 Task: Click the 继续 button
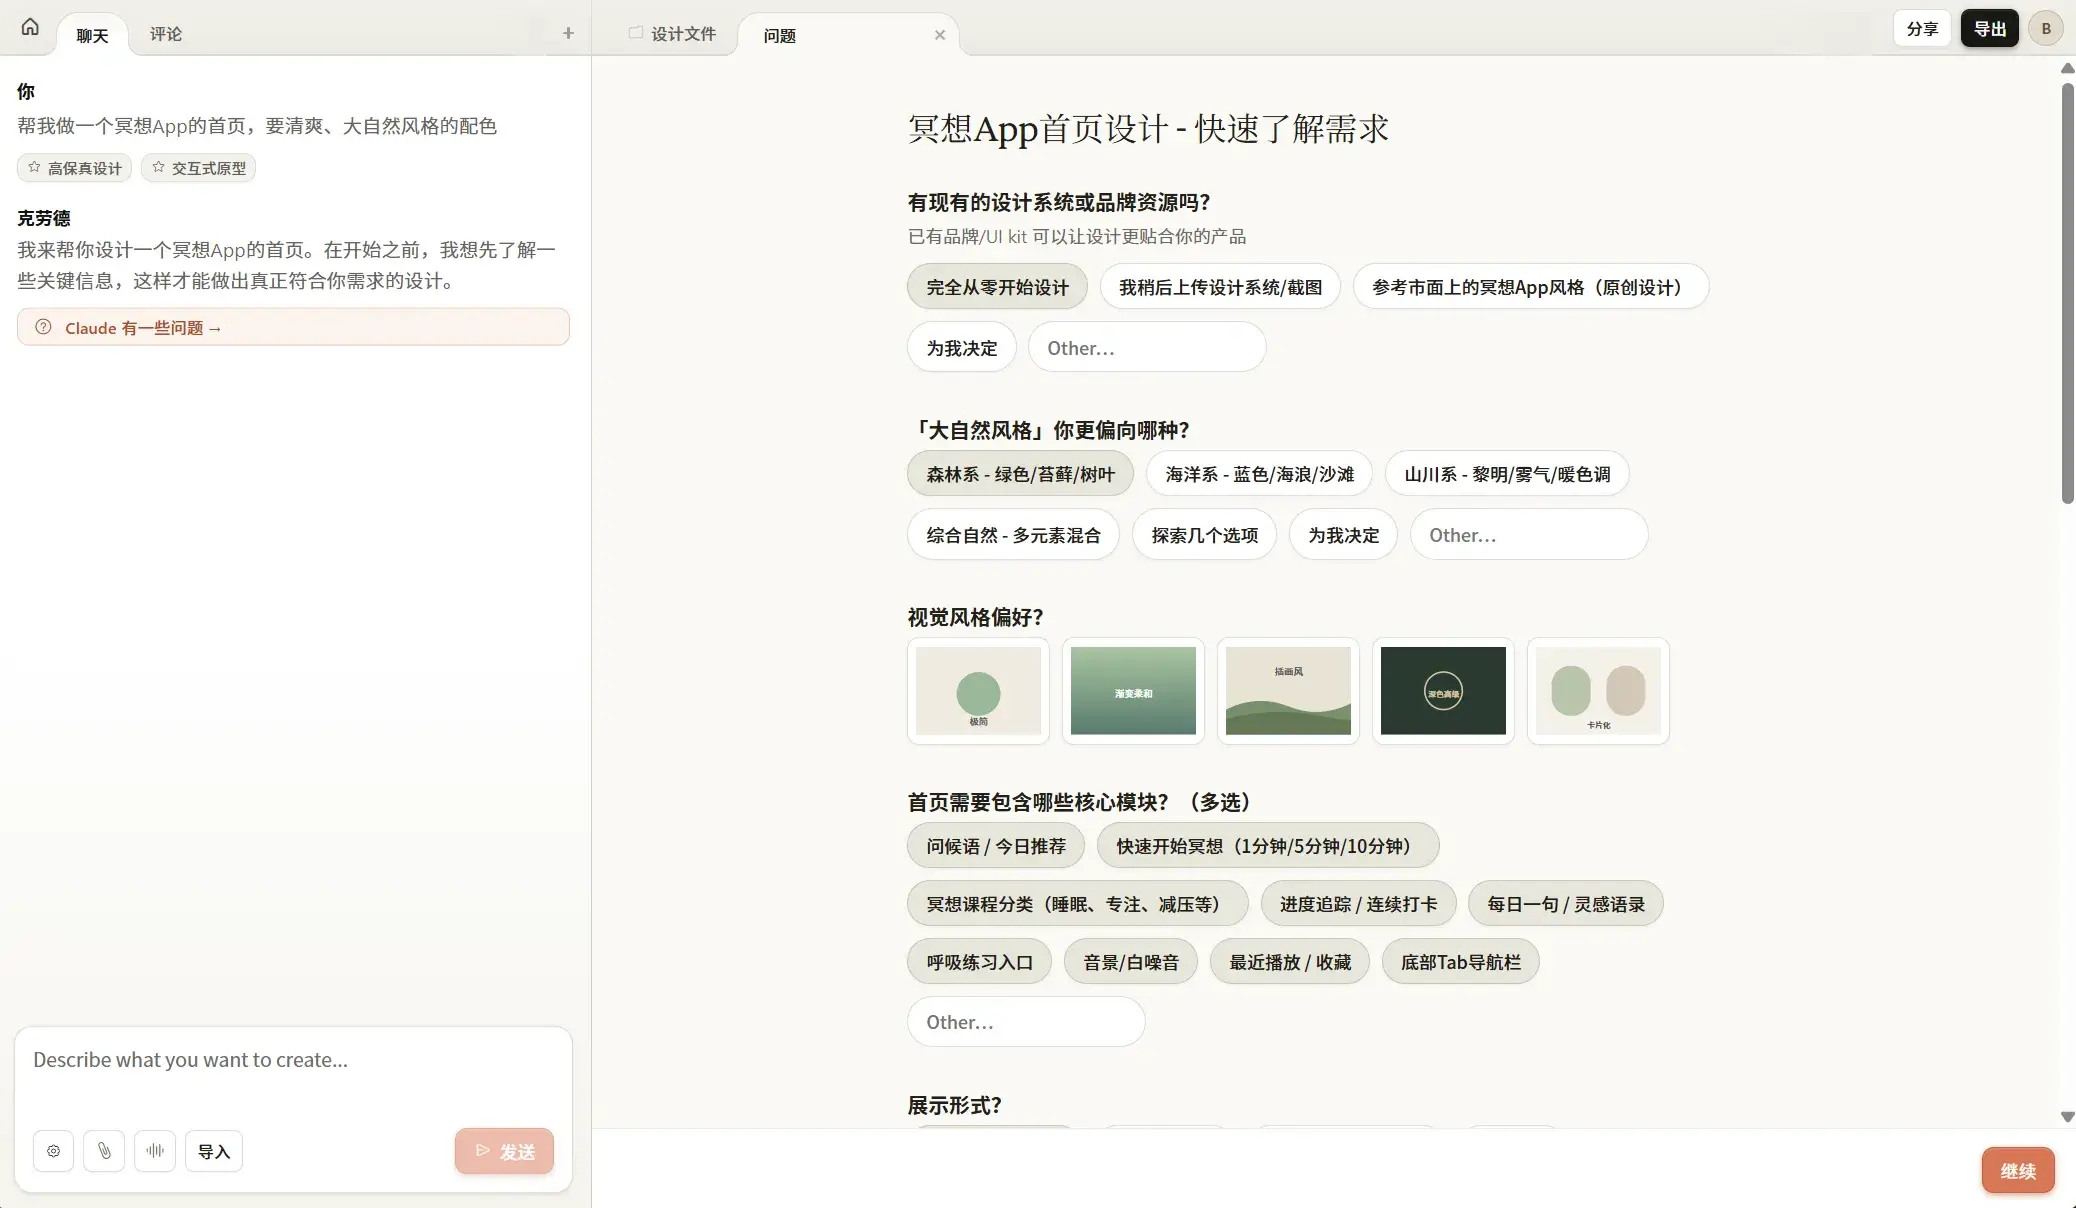coord(2017,1171)
